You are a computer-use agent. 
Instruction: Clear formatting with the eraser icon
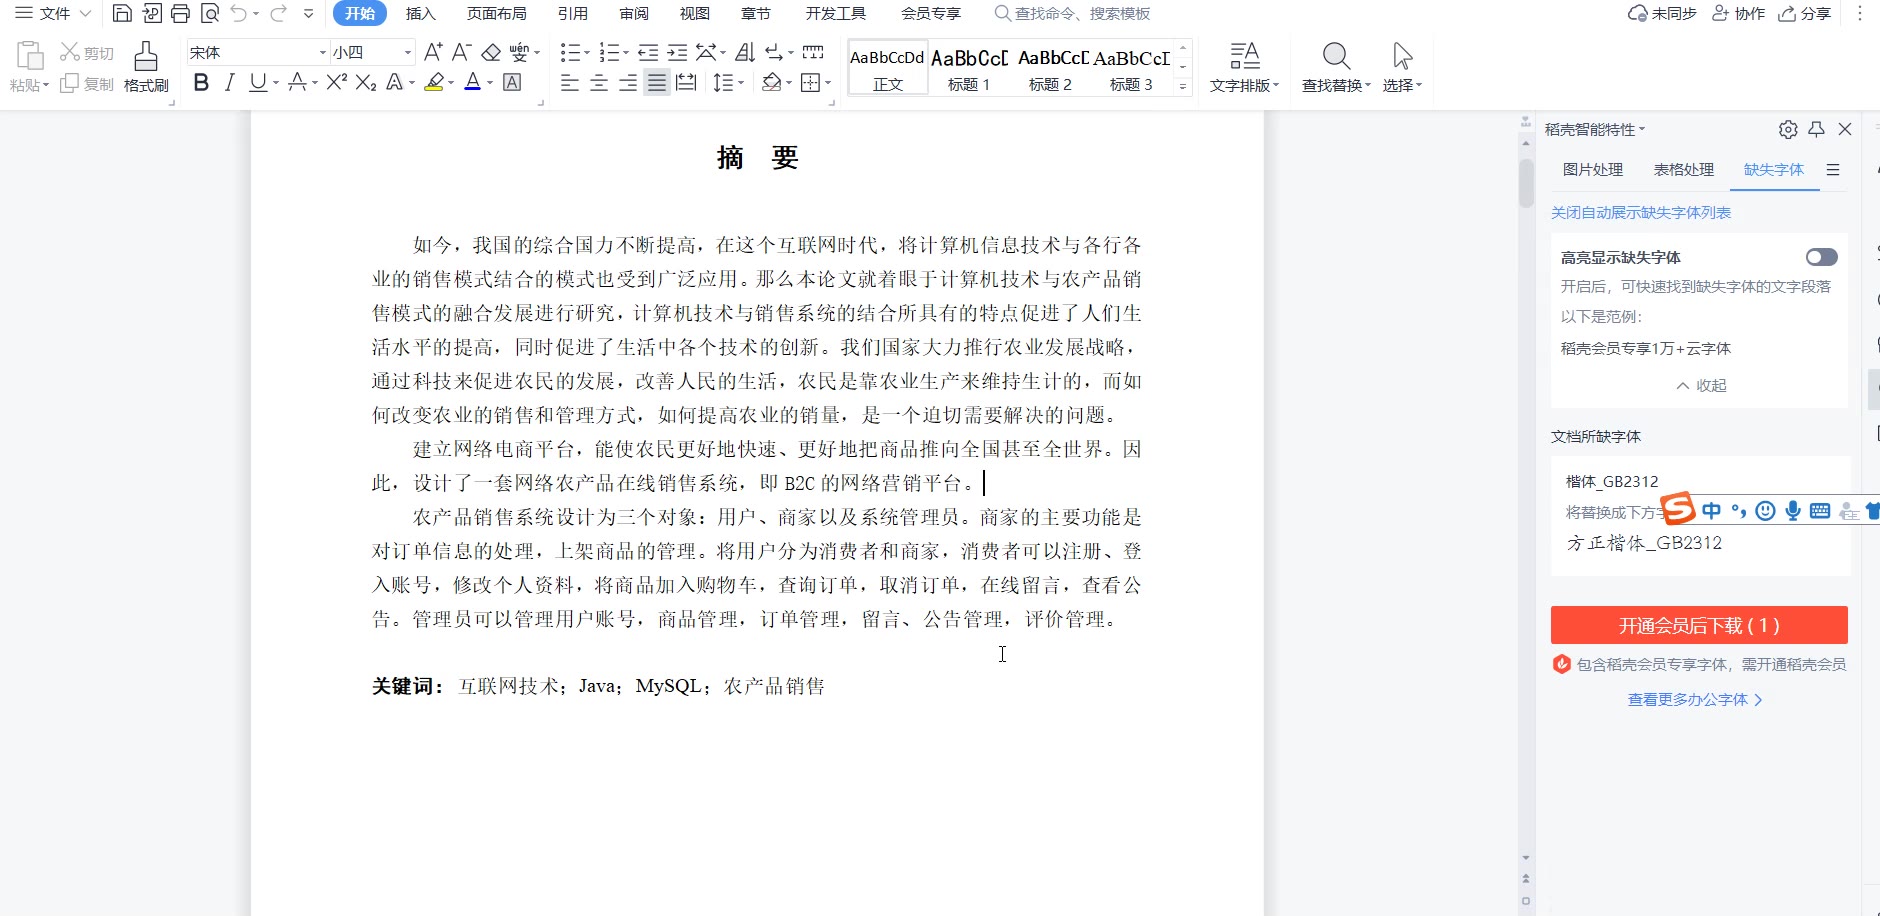491,52
